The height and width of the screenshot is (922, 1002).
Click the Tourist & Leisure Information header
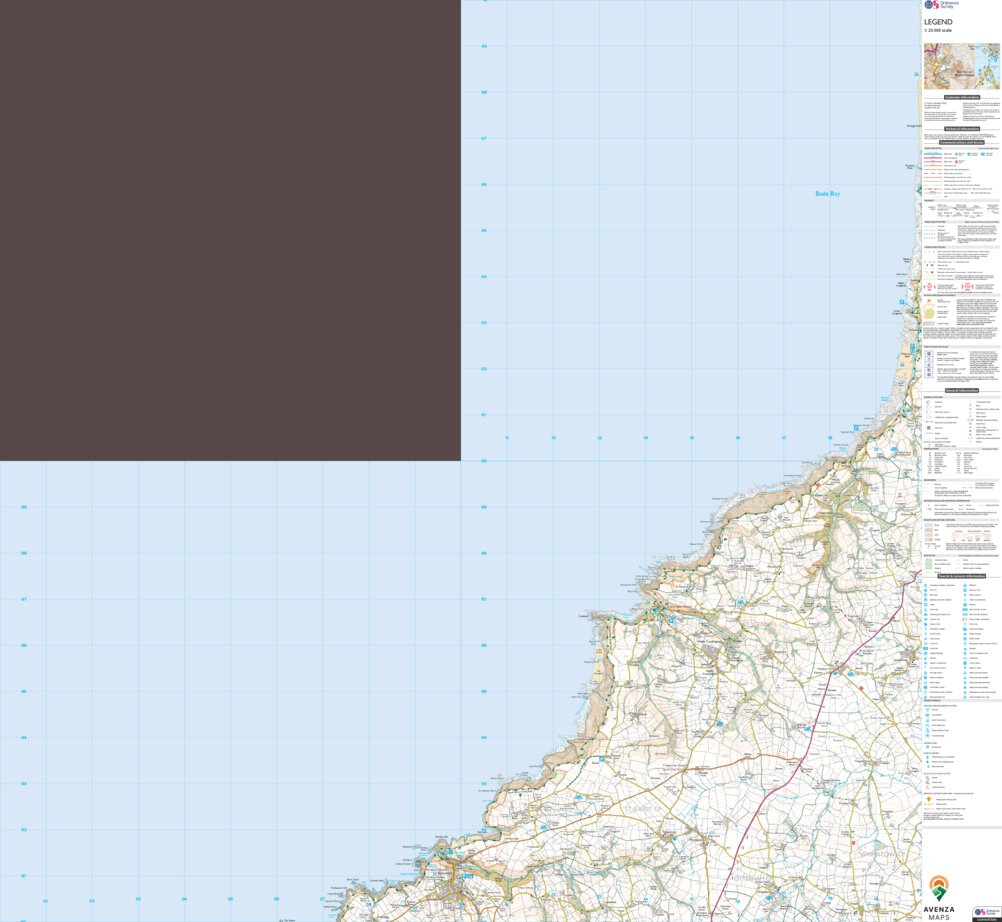962,576
